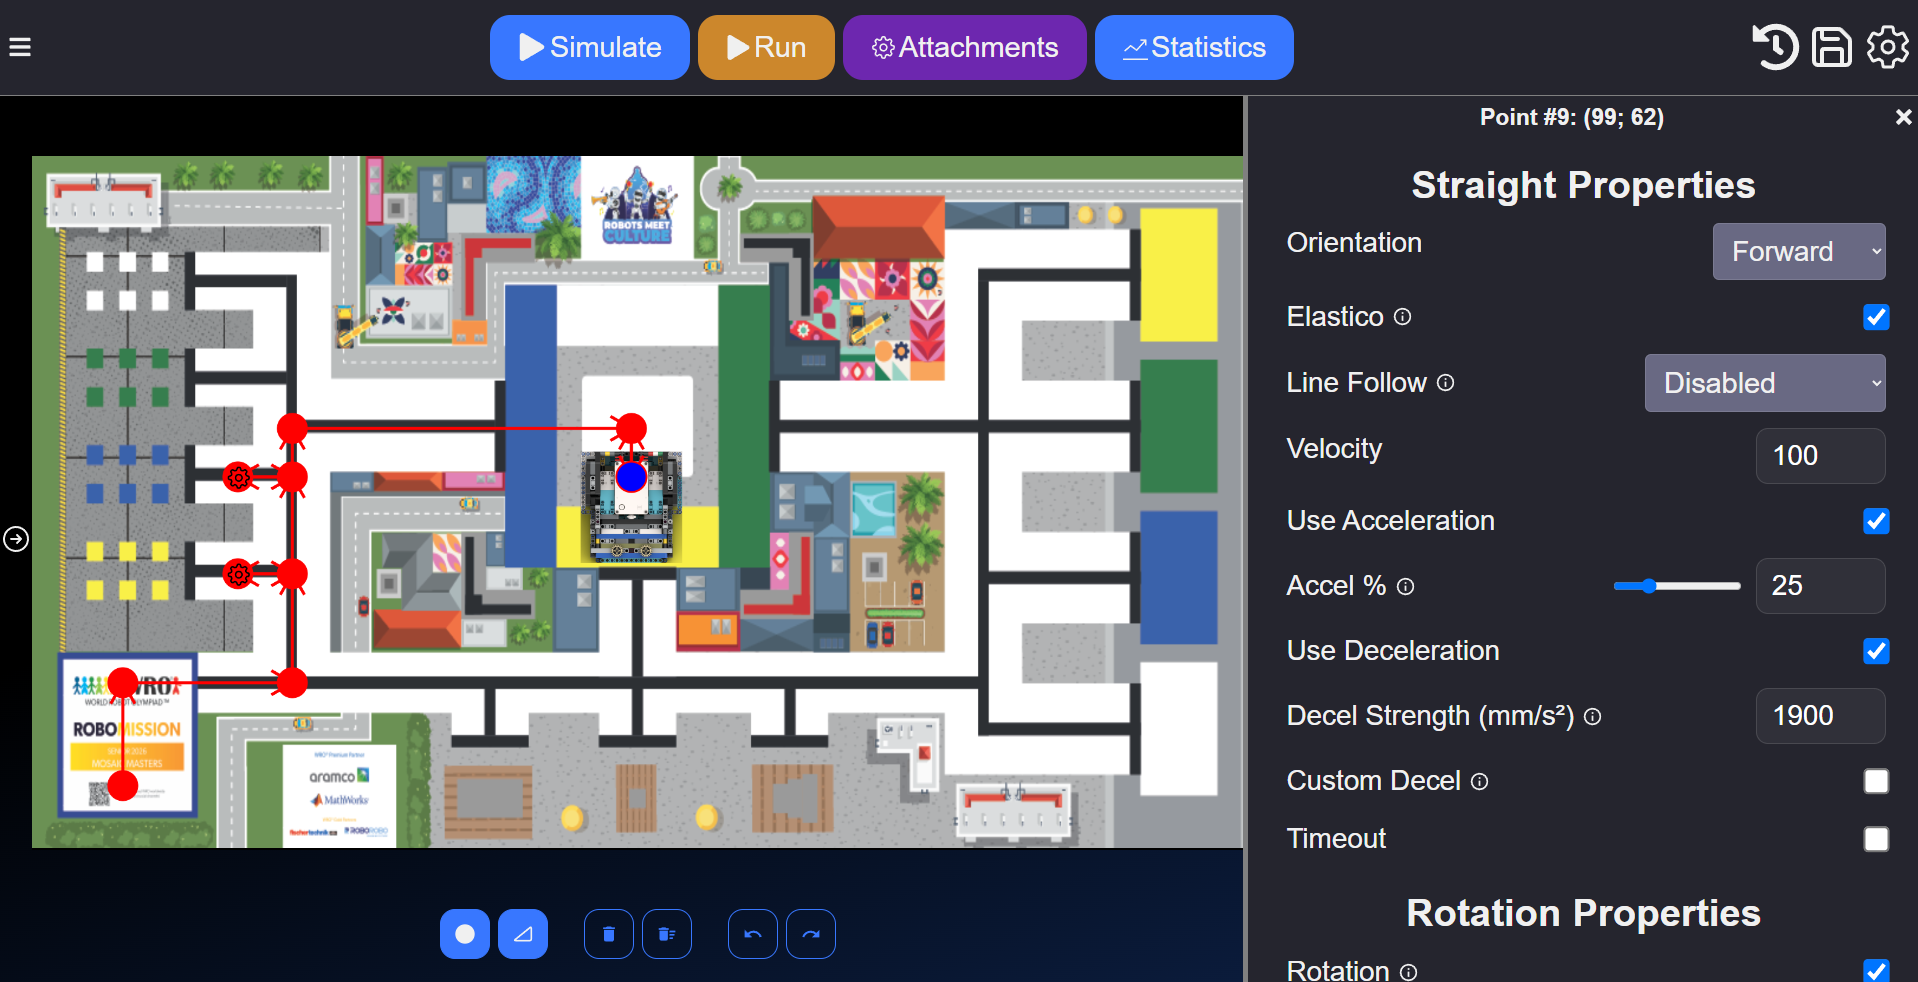Adjust the Accel % slider
The height and width of the screenshot is (982, 1918).
(1677, 586)
